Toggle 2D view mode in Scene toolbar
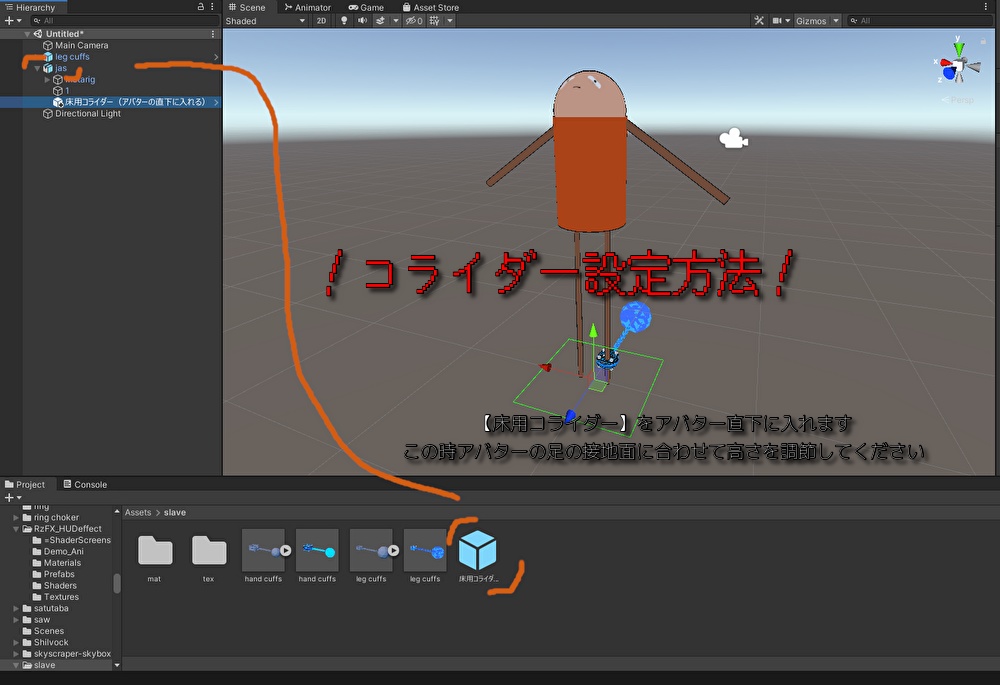The width and height of the screenshot is (1000, 685). 321,20
